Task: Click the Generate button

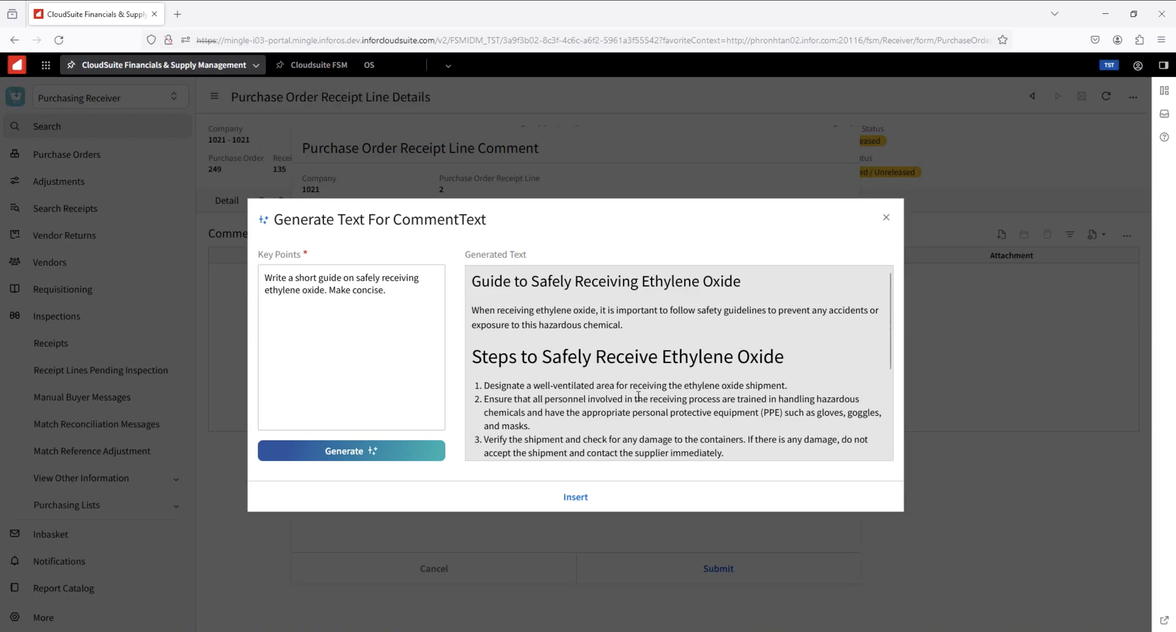Action: pyautogui.click(x=351, y=451)
